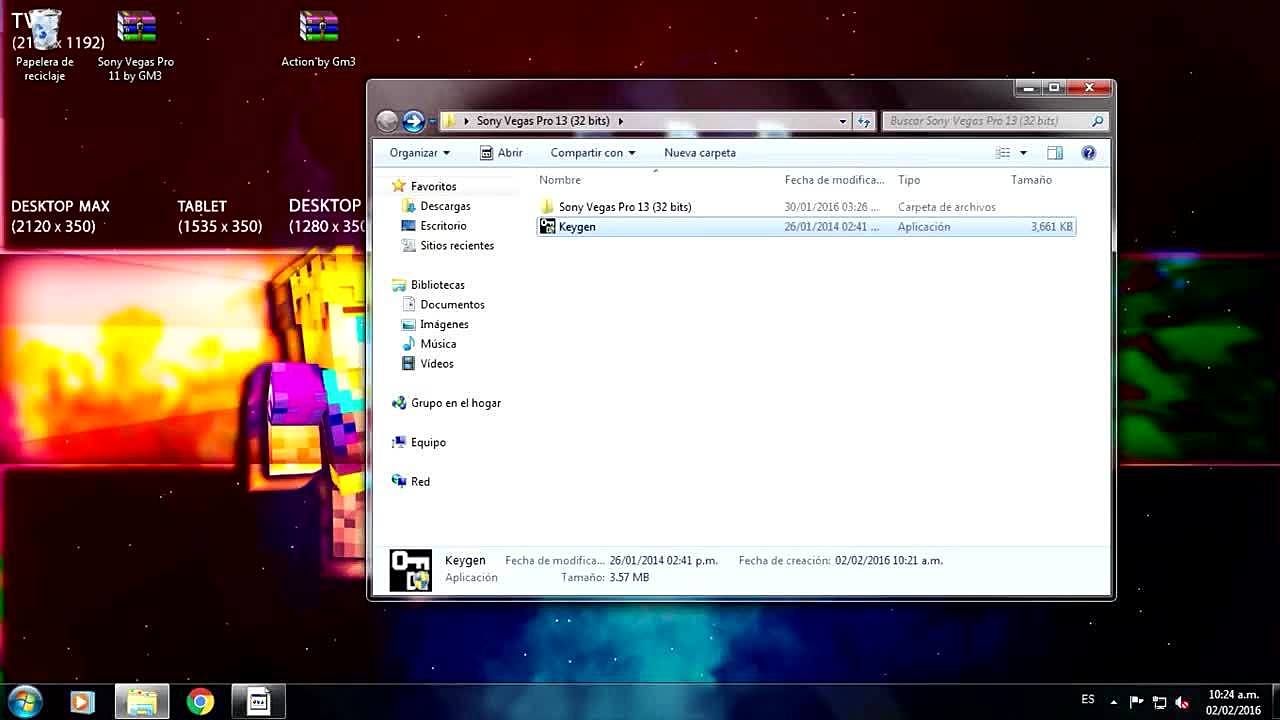The image size is (1280, 720).
Task: Click the blue forward navigation arrow
Action: pos(413,121)
